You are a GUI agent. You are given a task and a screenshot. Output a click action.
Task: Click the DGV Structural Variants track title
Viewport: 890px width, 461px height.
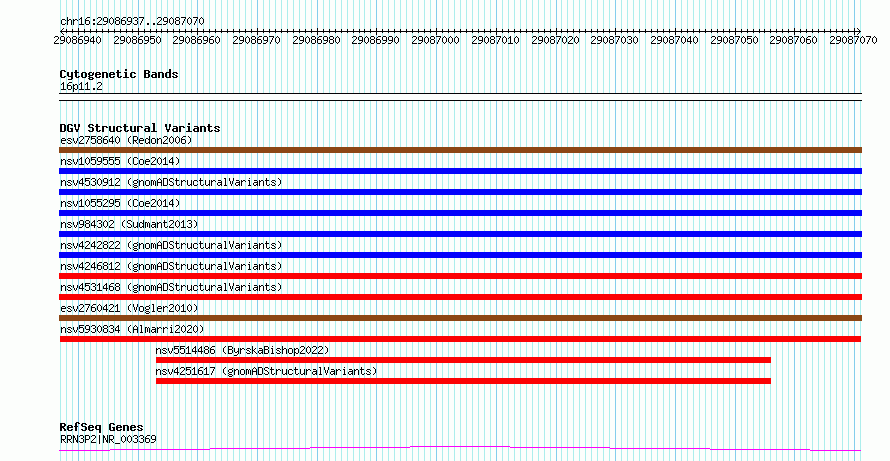(140, 128)
